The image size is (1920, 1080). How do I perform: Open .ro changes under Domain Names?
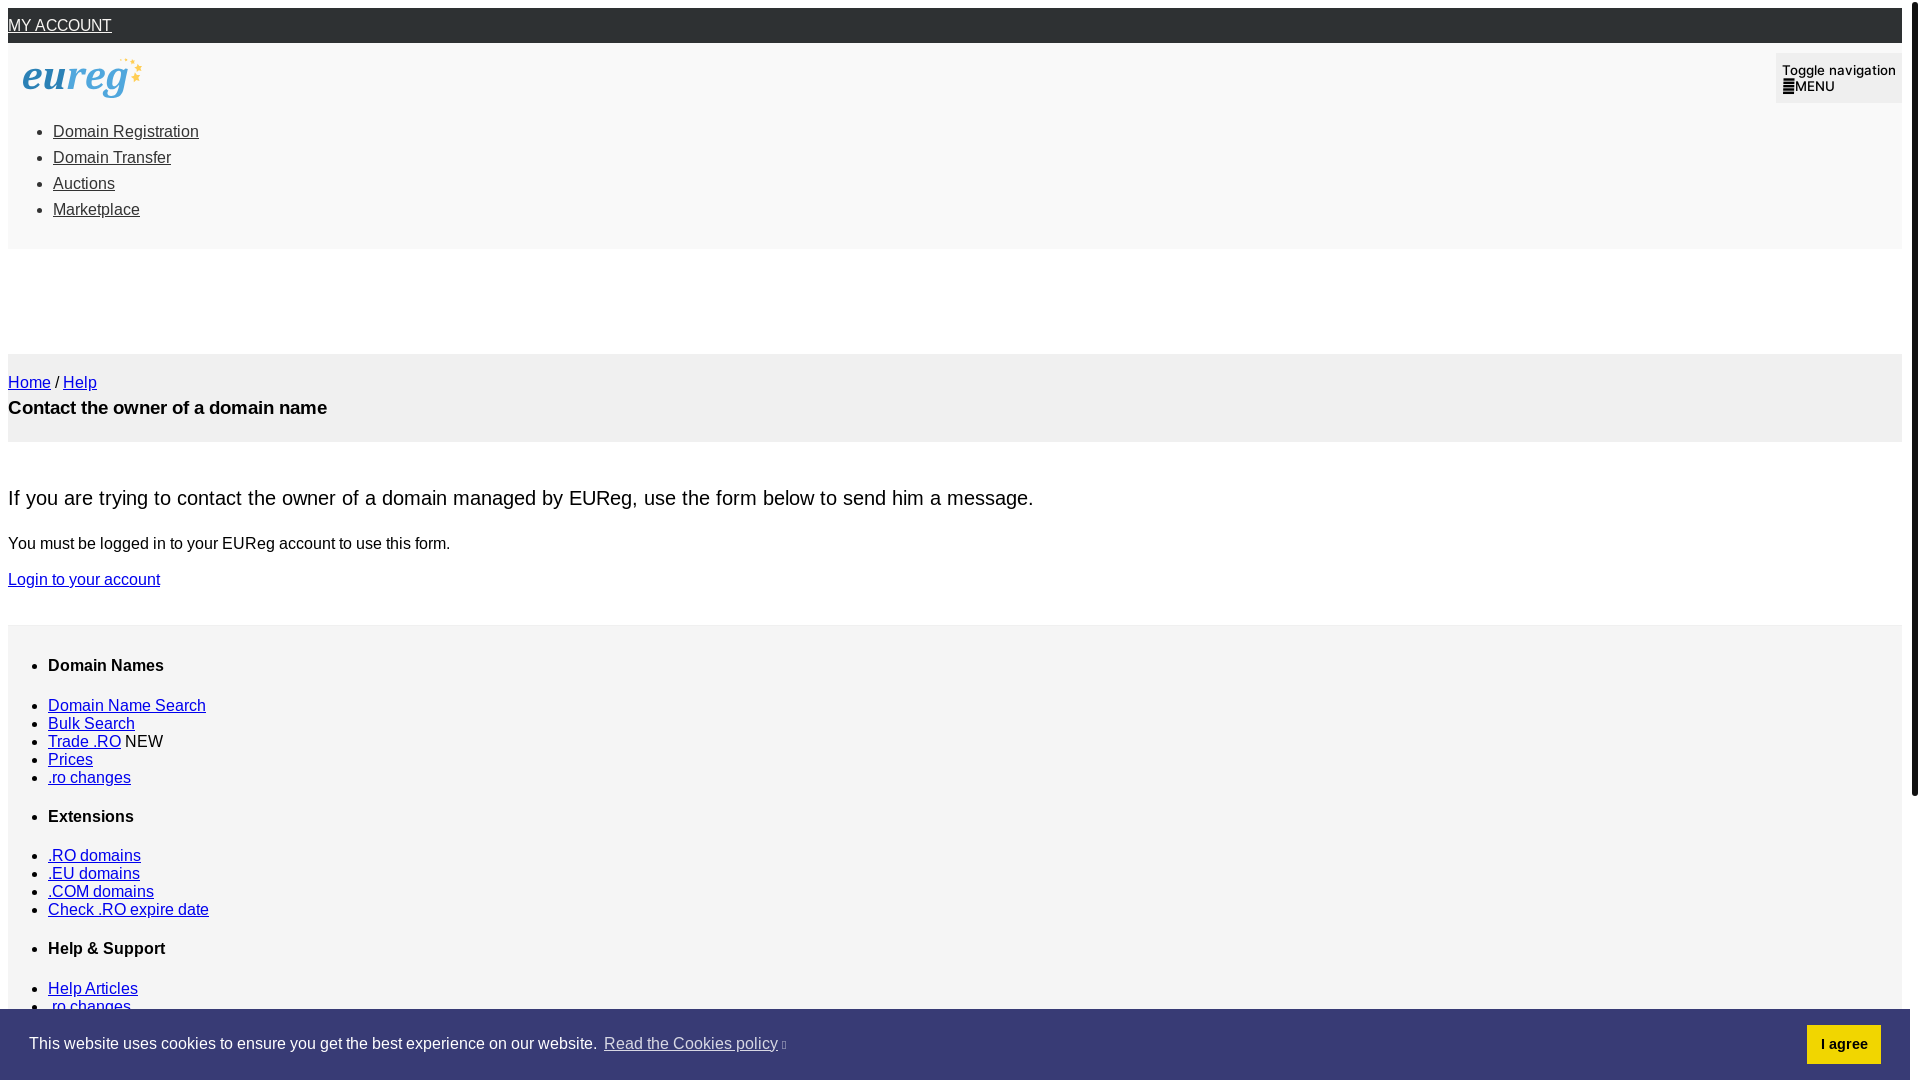click(x=89, y=778)
